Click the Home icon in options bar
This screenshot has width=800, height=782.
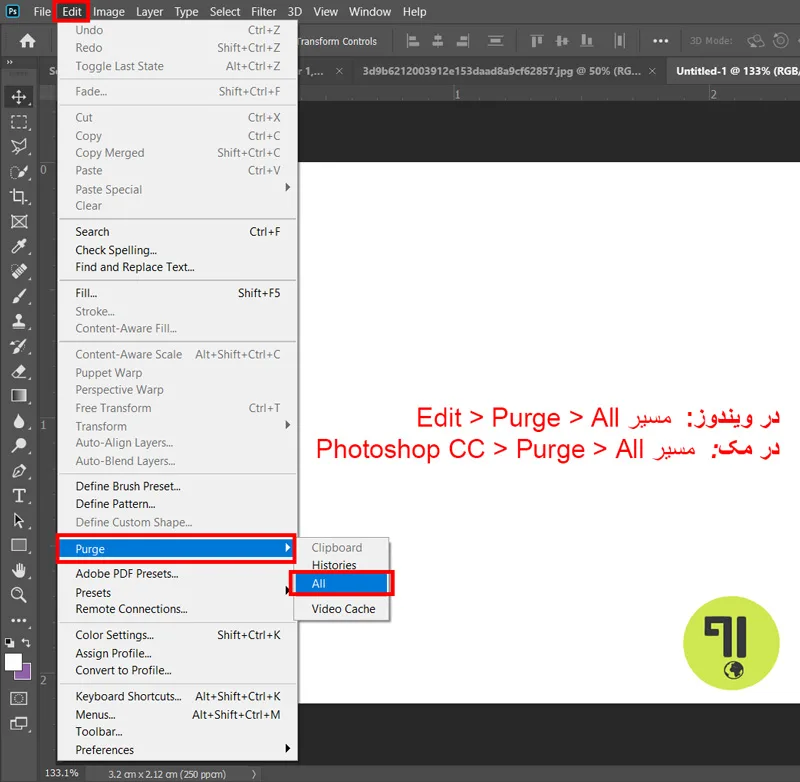click(28, 41)
